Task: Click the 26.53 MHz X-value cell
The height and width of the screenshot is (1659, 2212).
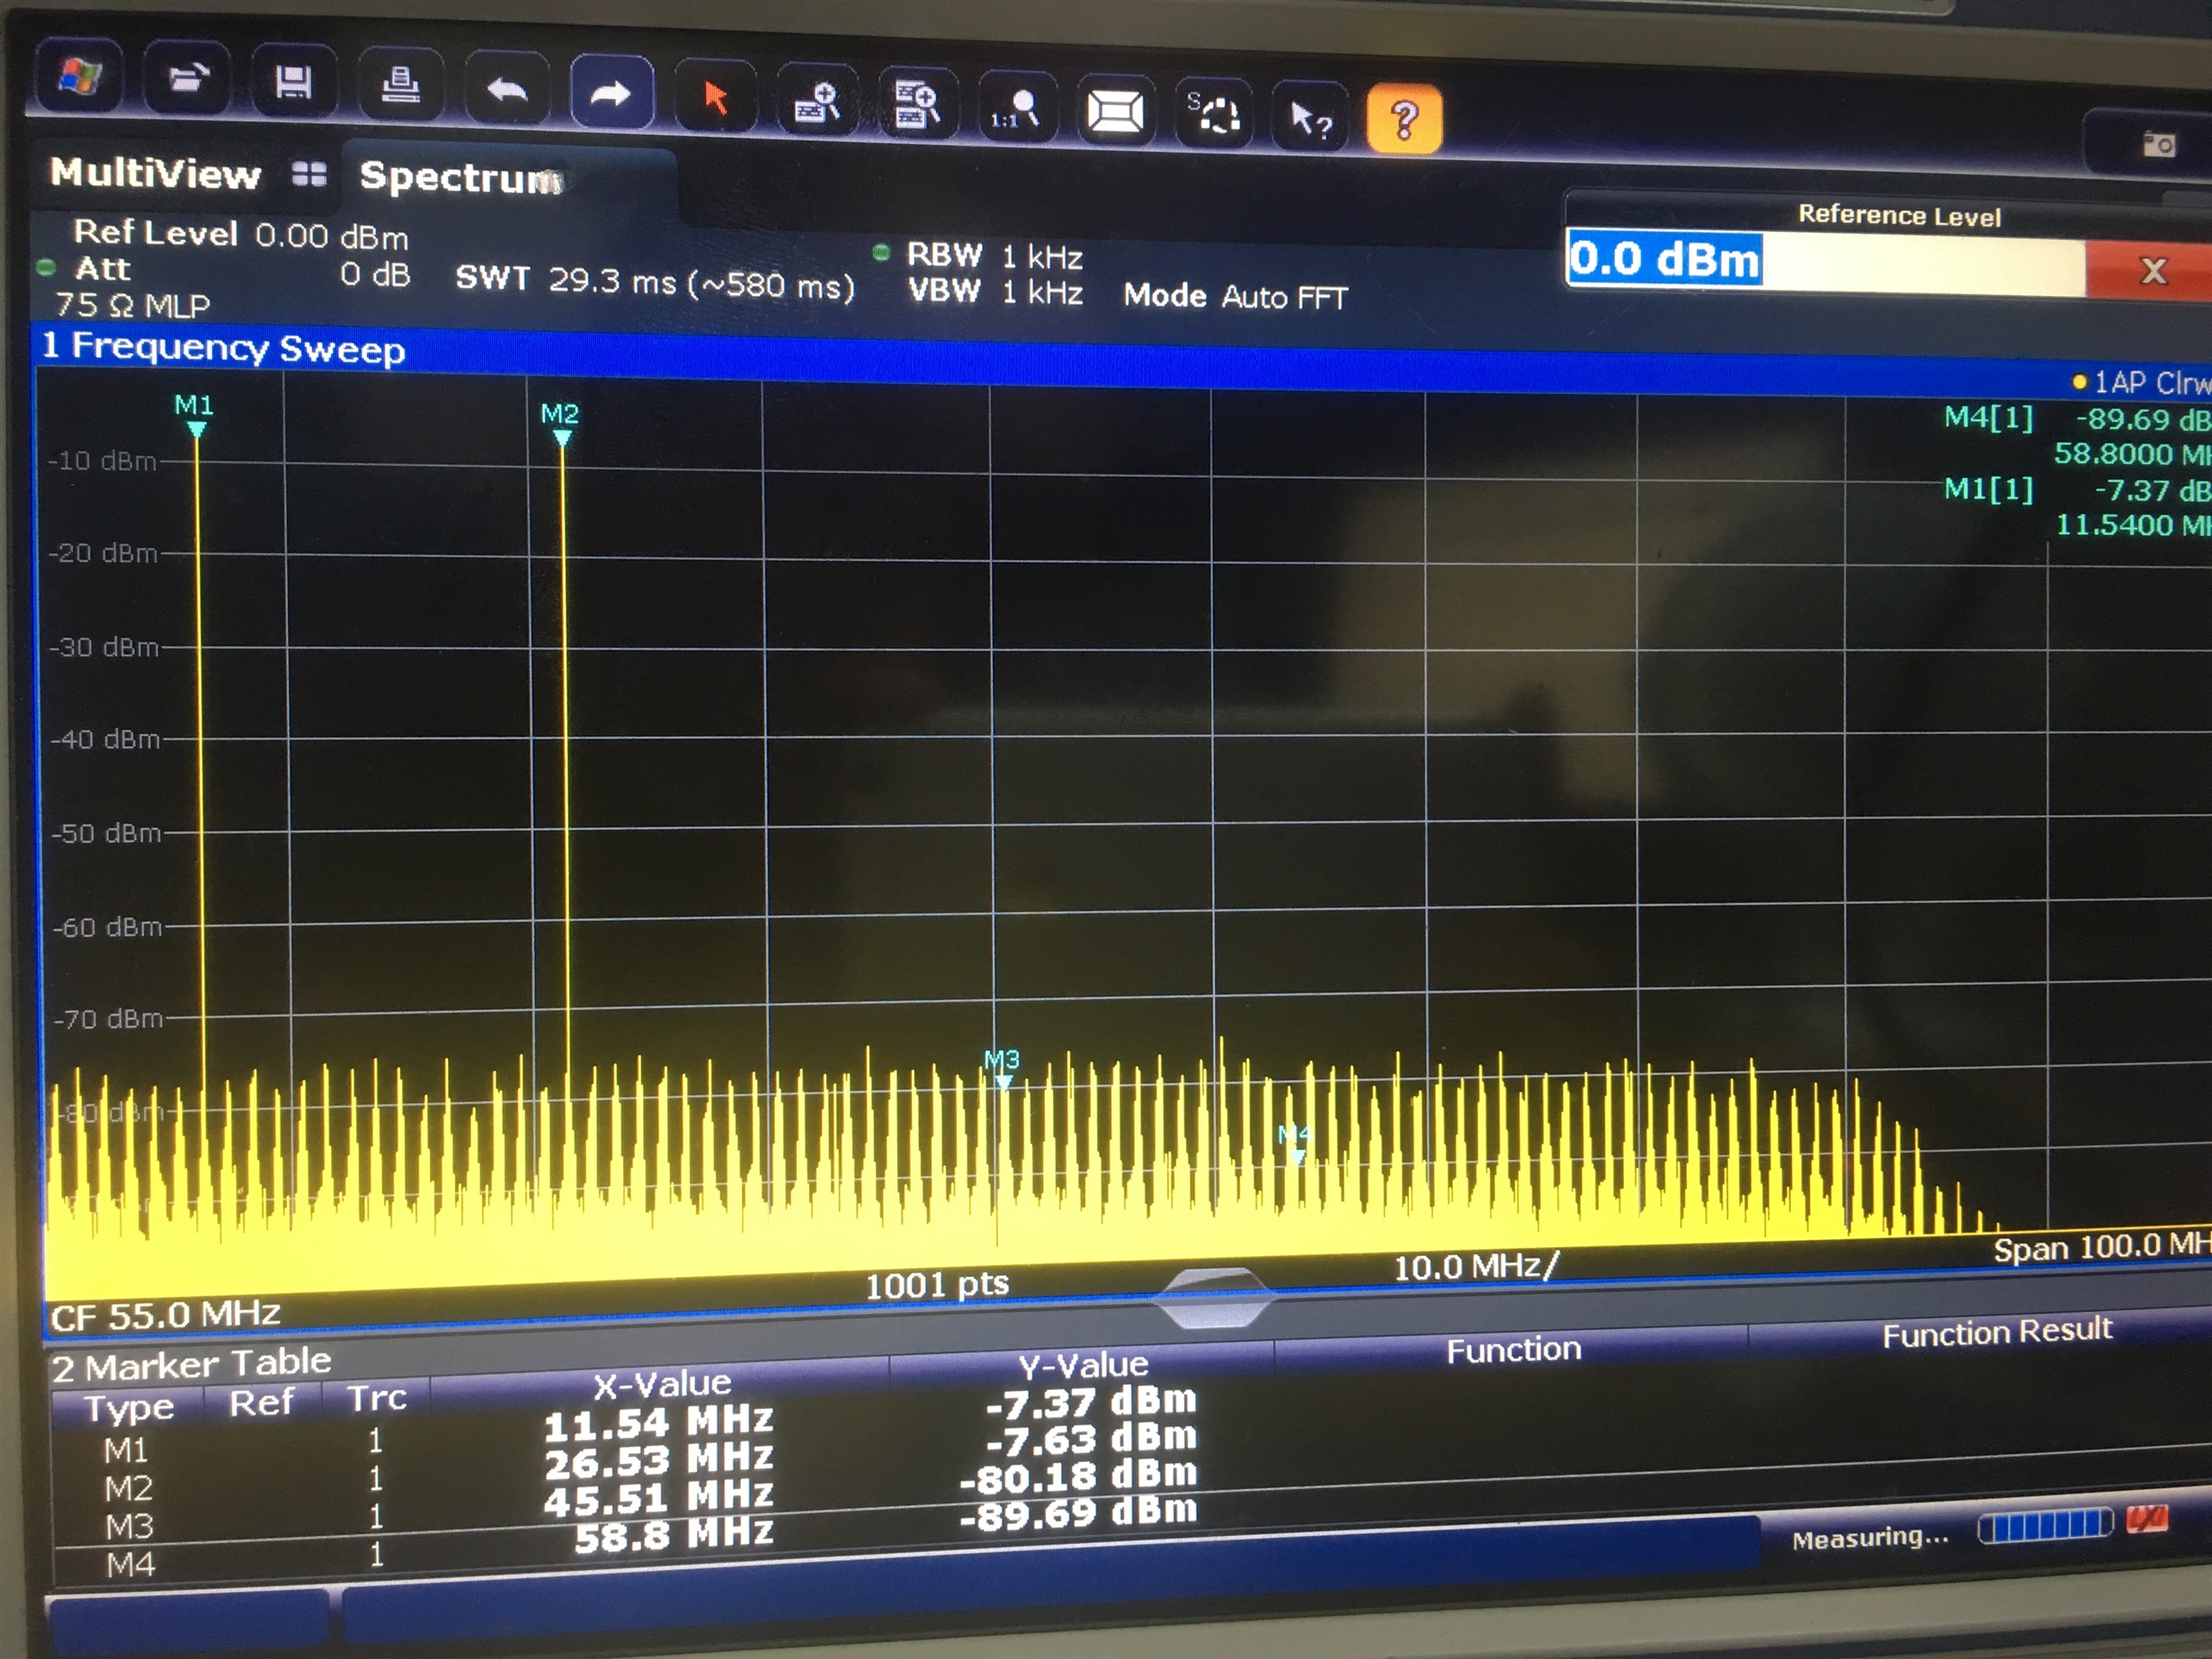Action: pyautogui.click(x=658, y=1459)
